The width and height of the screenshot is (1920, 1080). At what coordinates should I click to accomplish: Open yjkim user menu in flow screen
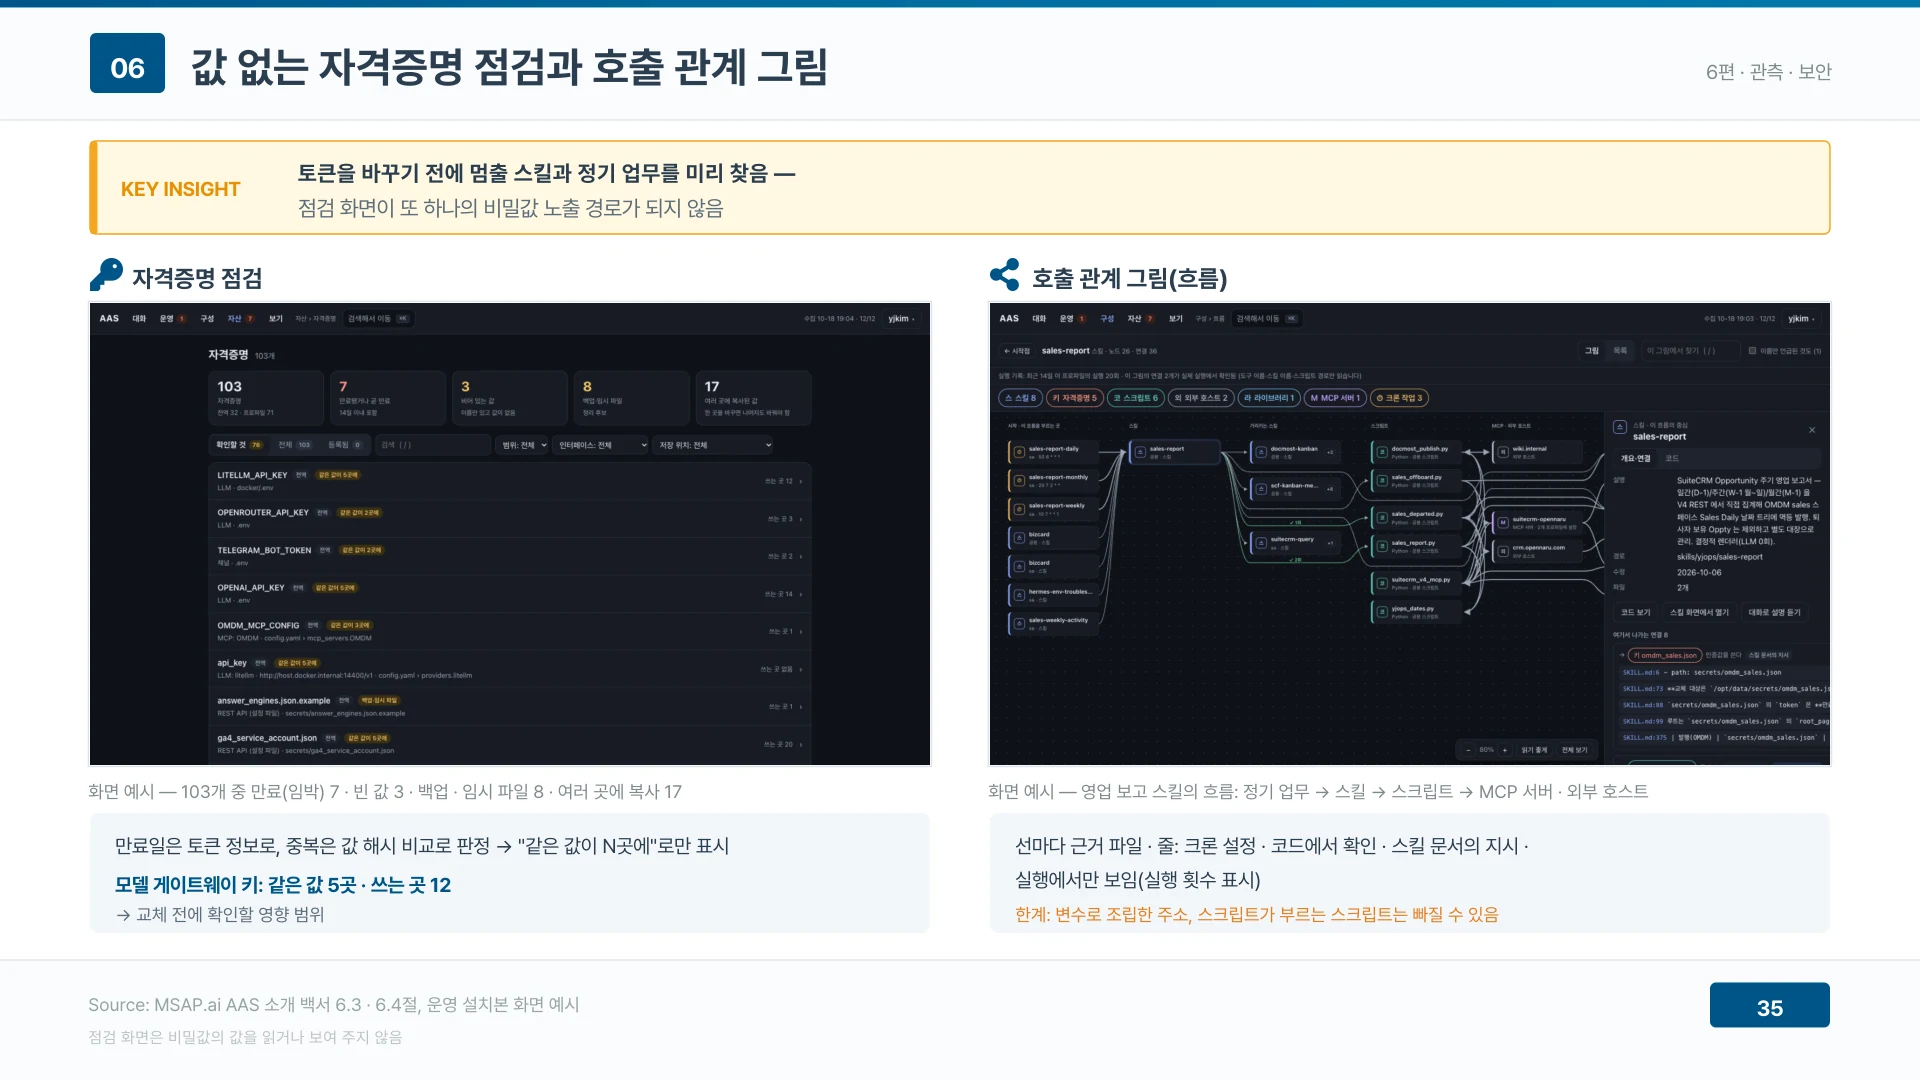[1801, 319]
